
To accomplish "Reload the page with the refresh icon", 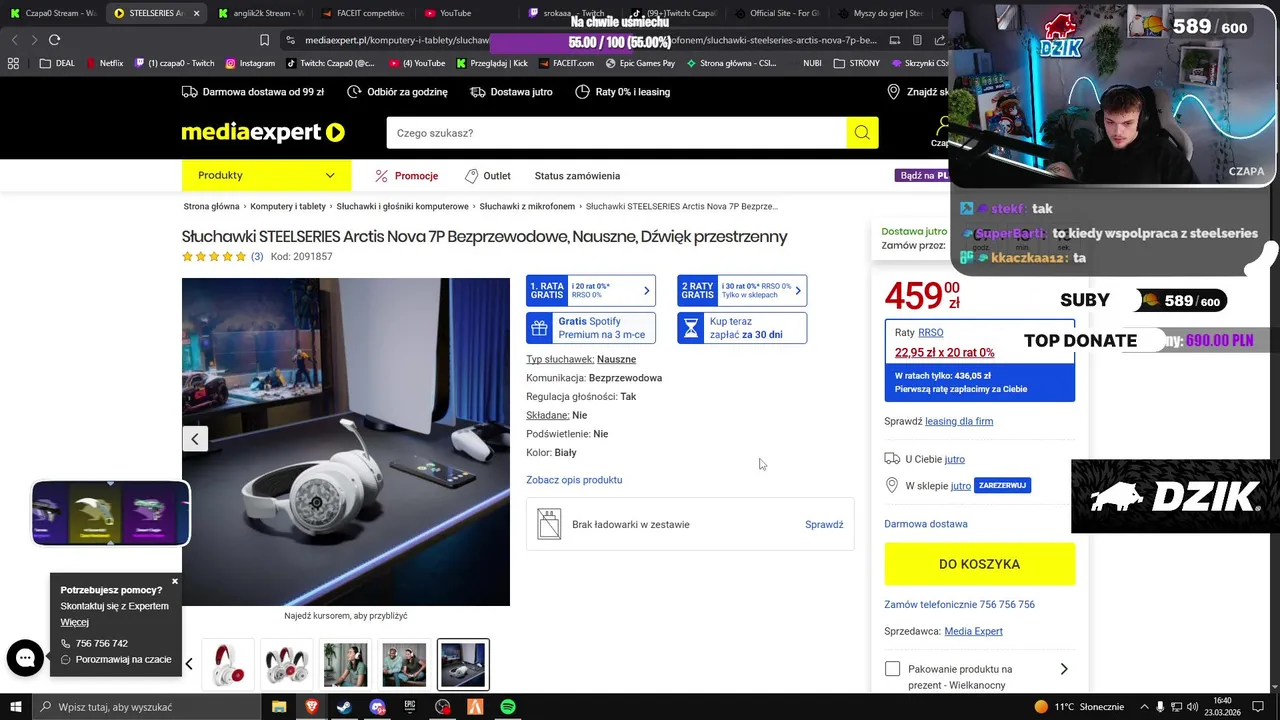I will coord(54,40).
